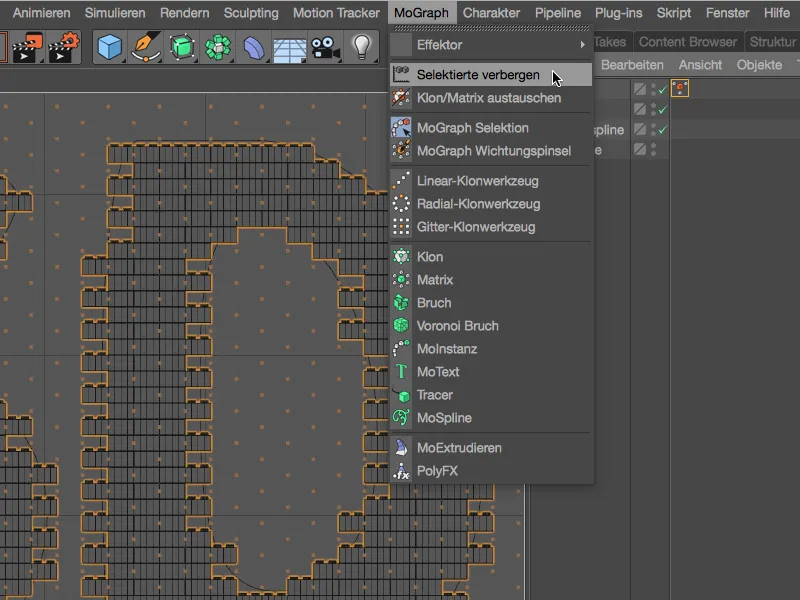
Task: Choose Selektierte verbergen from MoGraph menu
Action: point(478,75)
